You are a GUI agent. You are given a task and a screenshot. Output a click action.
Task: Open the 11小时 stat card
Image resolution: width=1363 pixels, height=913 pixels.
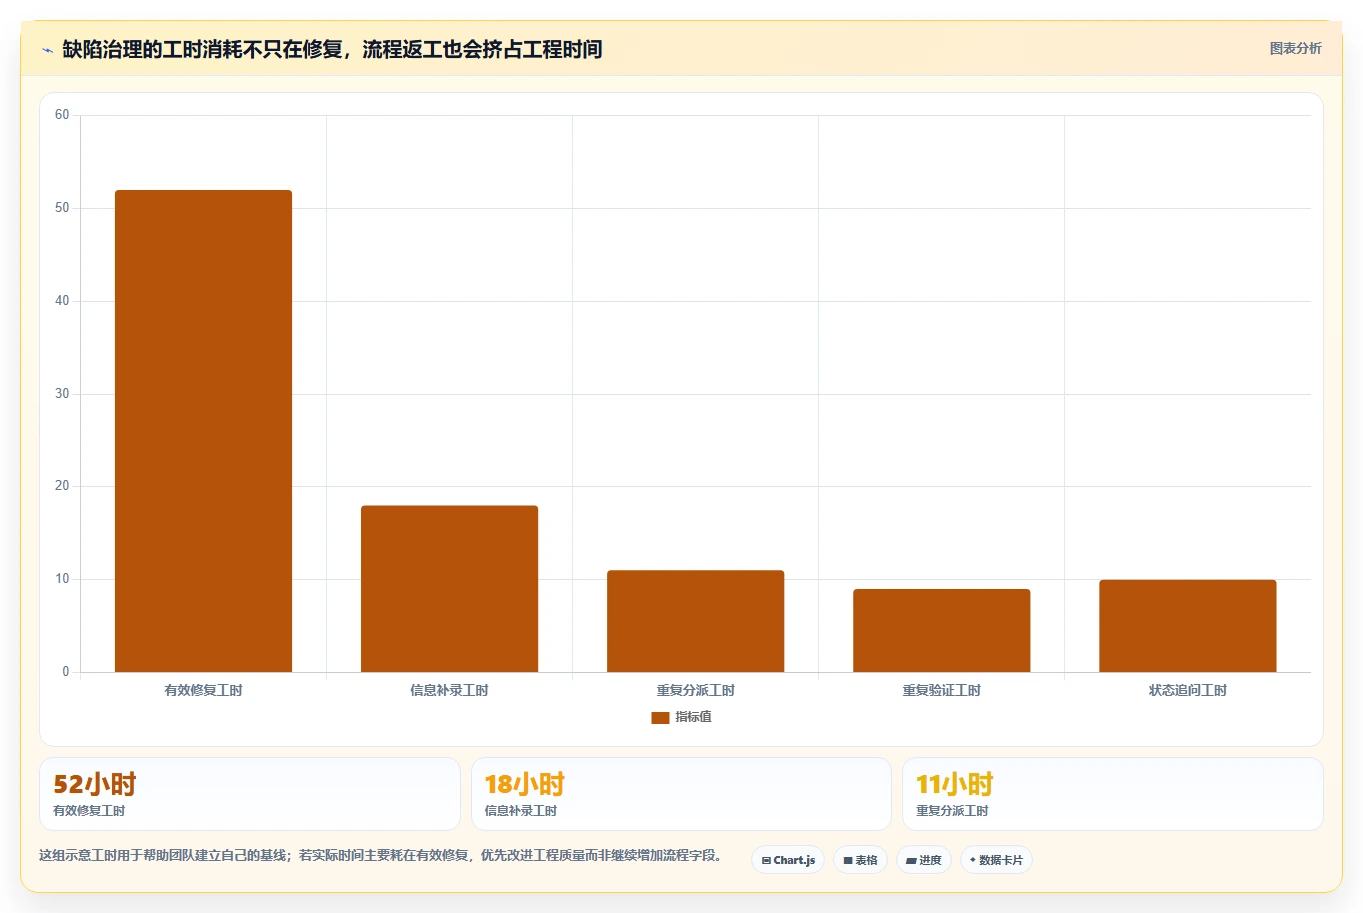(1112, 794)
